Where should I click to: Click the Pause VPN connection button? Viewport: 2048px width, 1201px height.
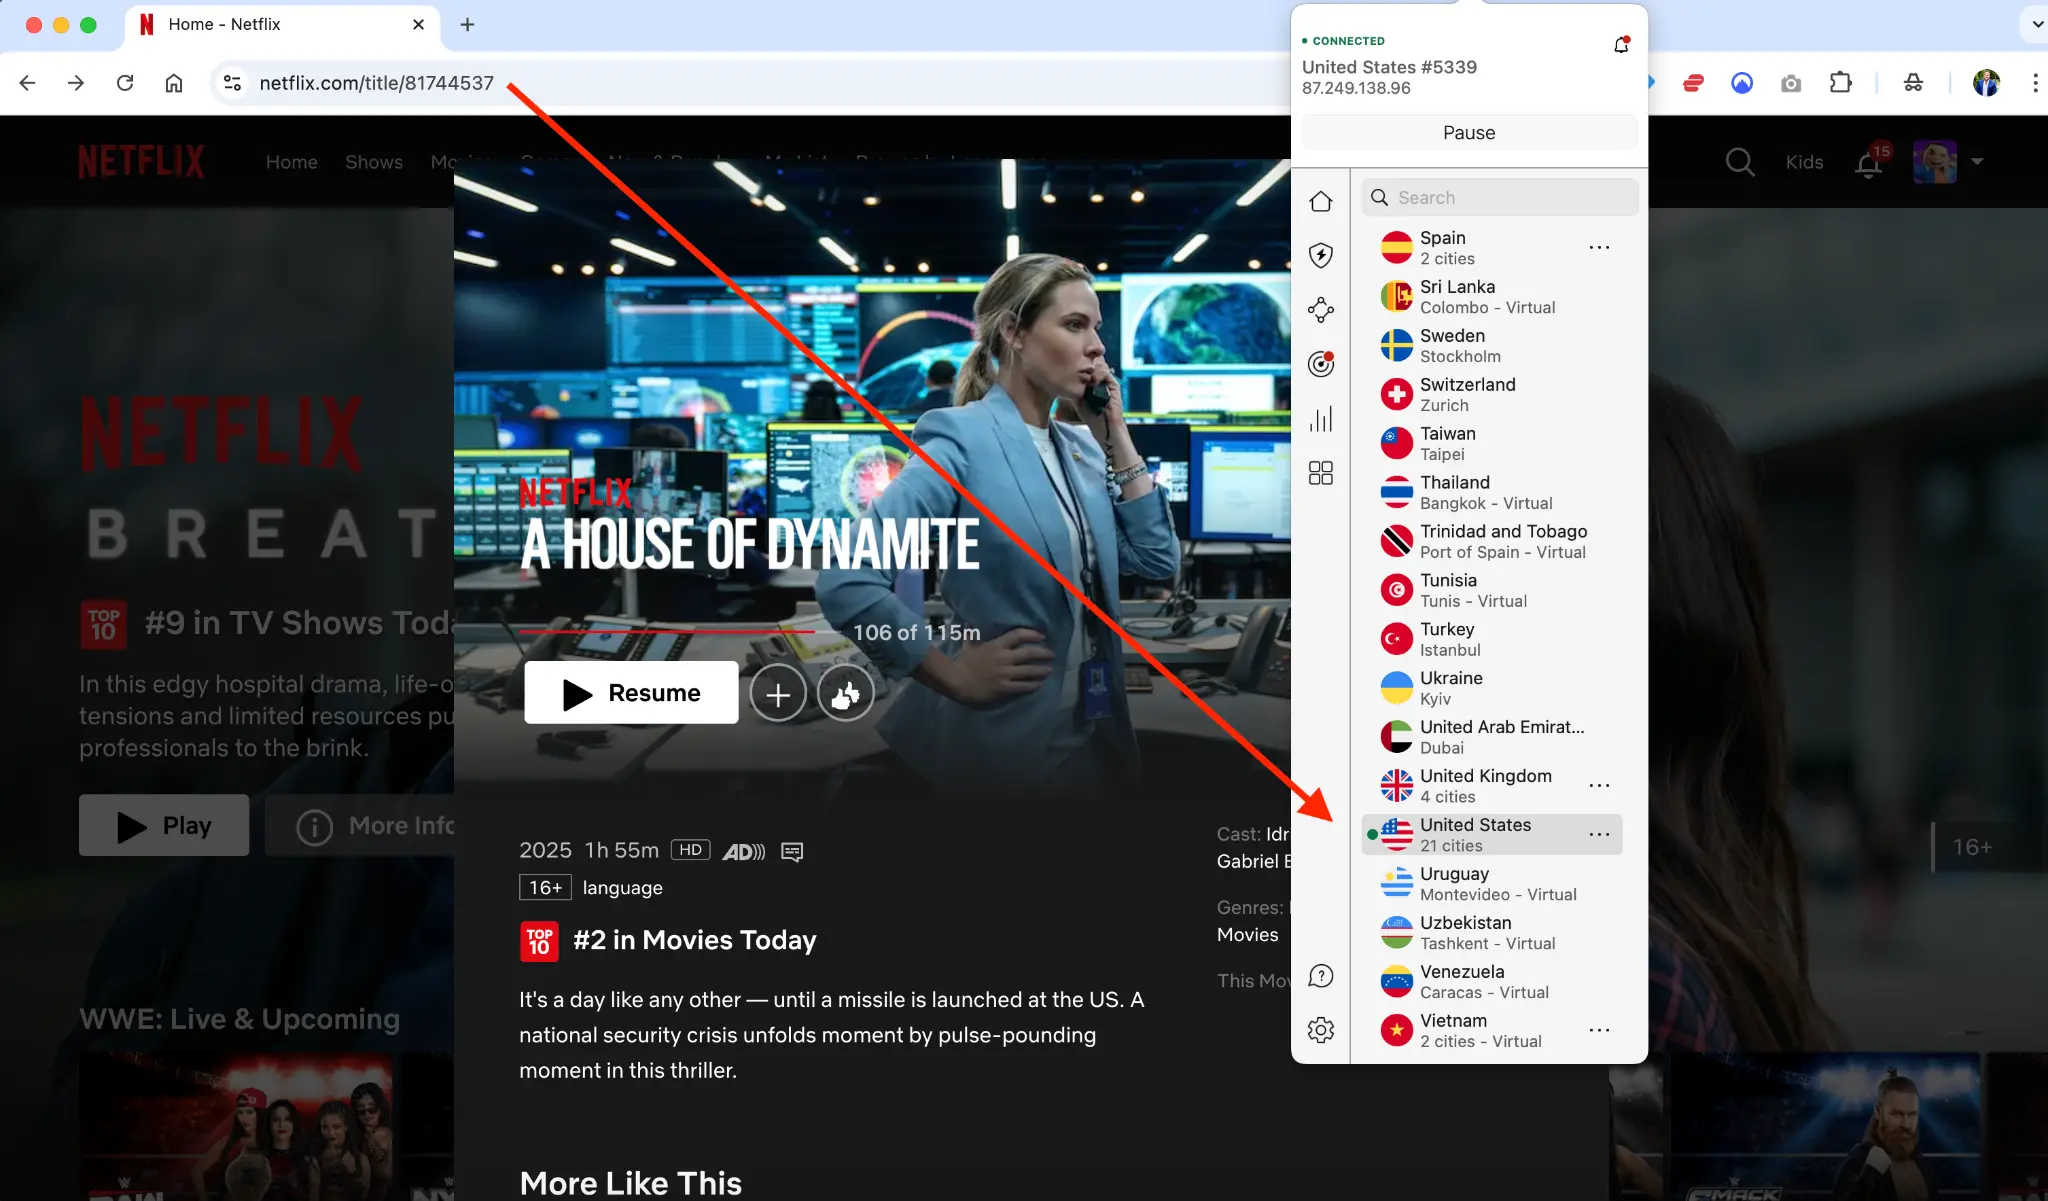[x=1468, y=132]
